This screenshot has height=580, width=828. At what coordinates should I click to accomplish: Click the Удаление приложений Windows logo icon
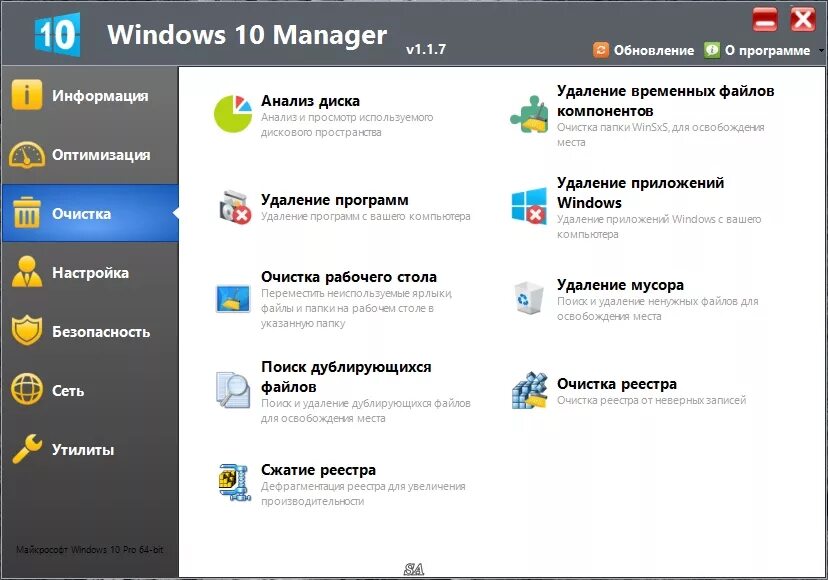point(529,206)
